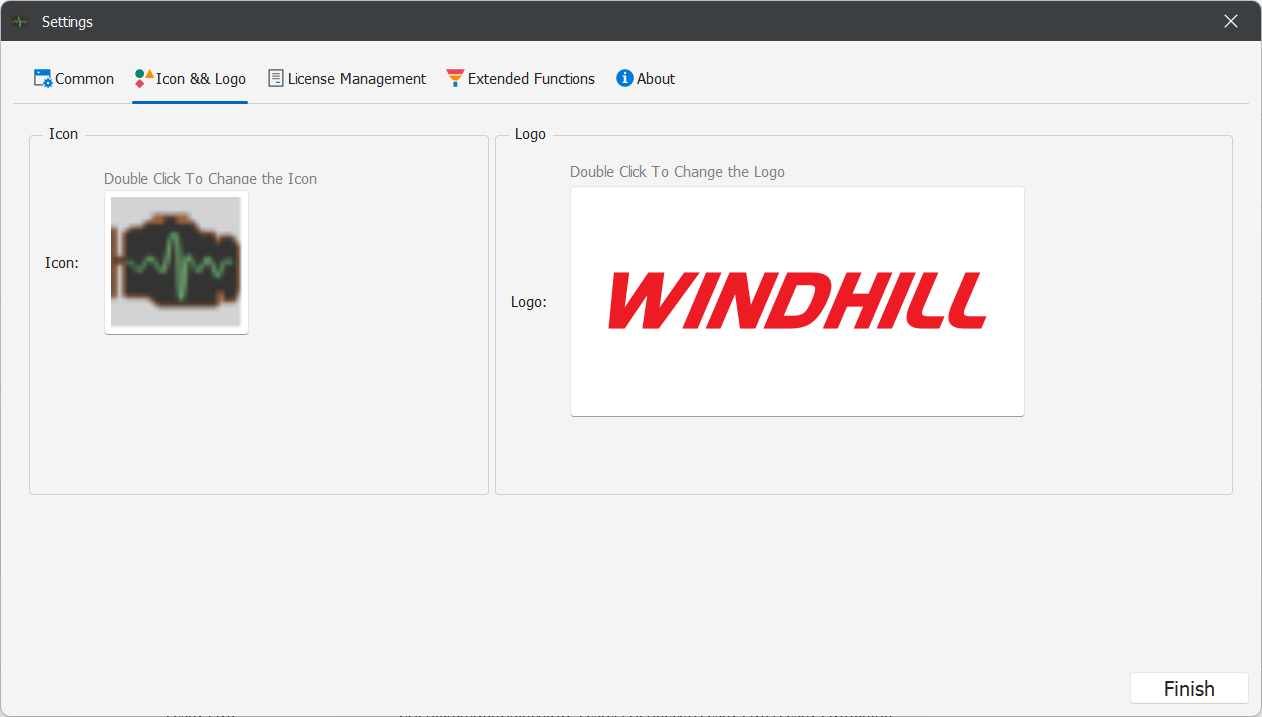
Task: Click the 'Icon:' field label
Action: (x=62, y=263)
